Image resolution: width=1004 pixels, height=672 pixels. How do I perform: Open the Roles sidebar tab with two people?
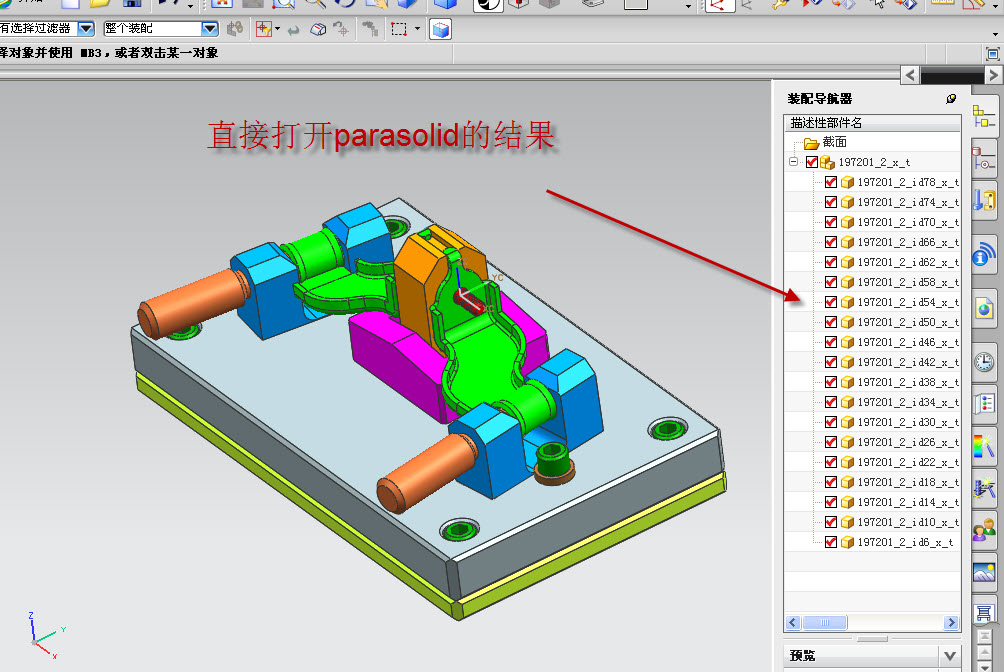[984, 530]
